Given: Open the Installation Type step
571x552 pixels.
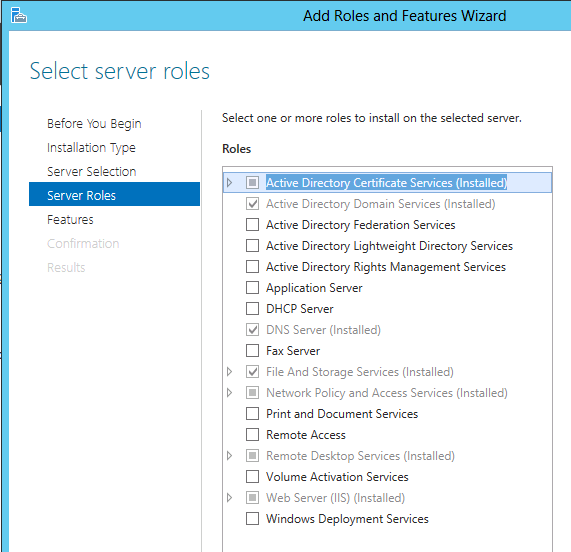Looking at the screenshot, I should (91, 148).
